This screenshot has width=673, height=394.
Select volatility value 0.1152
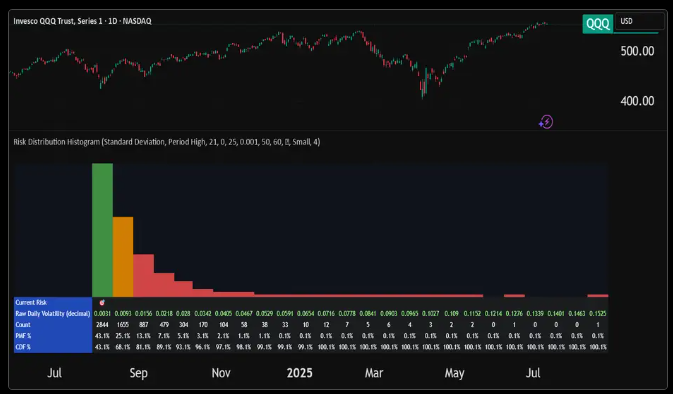point(472,314)
